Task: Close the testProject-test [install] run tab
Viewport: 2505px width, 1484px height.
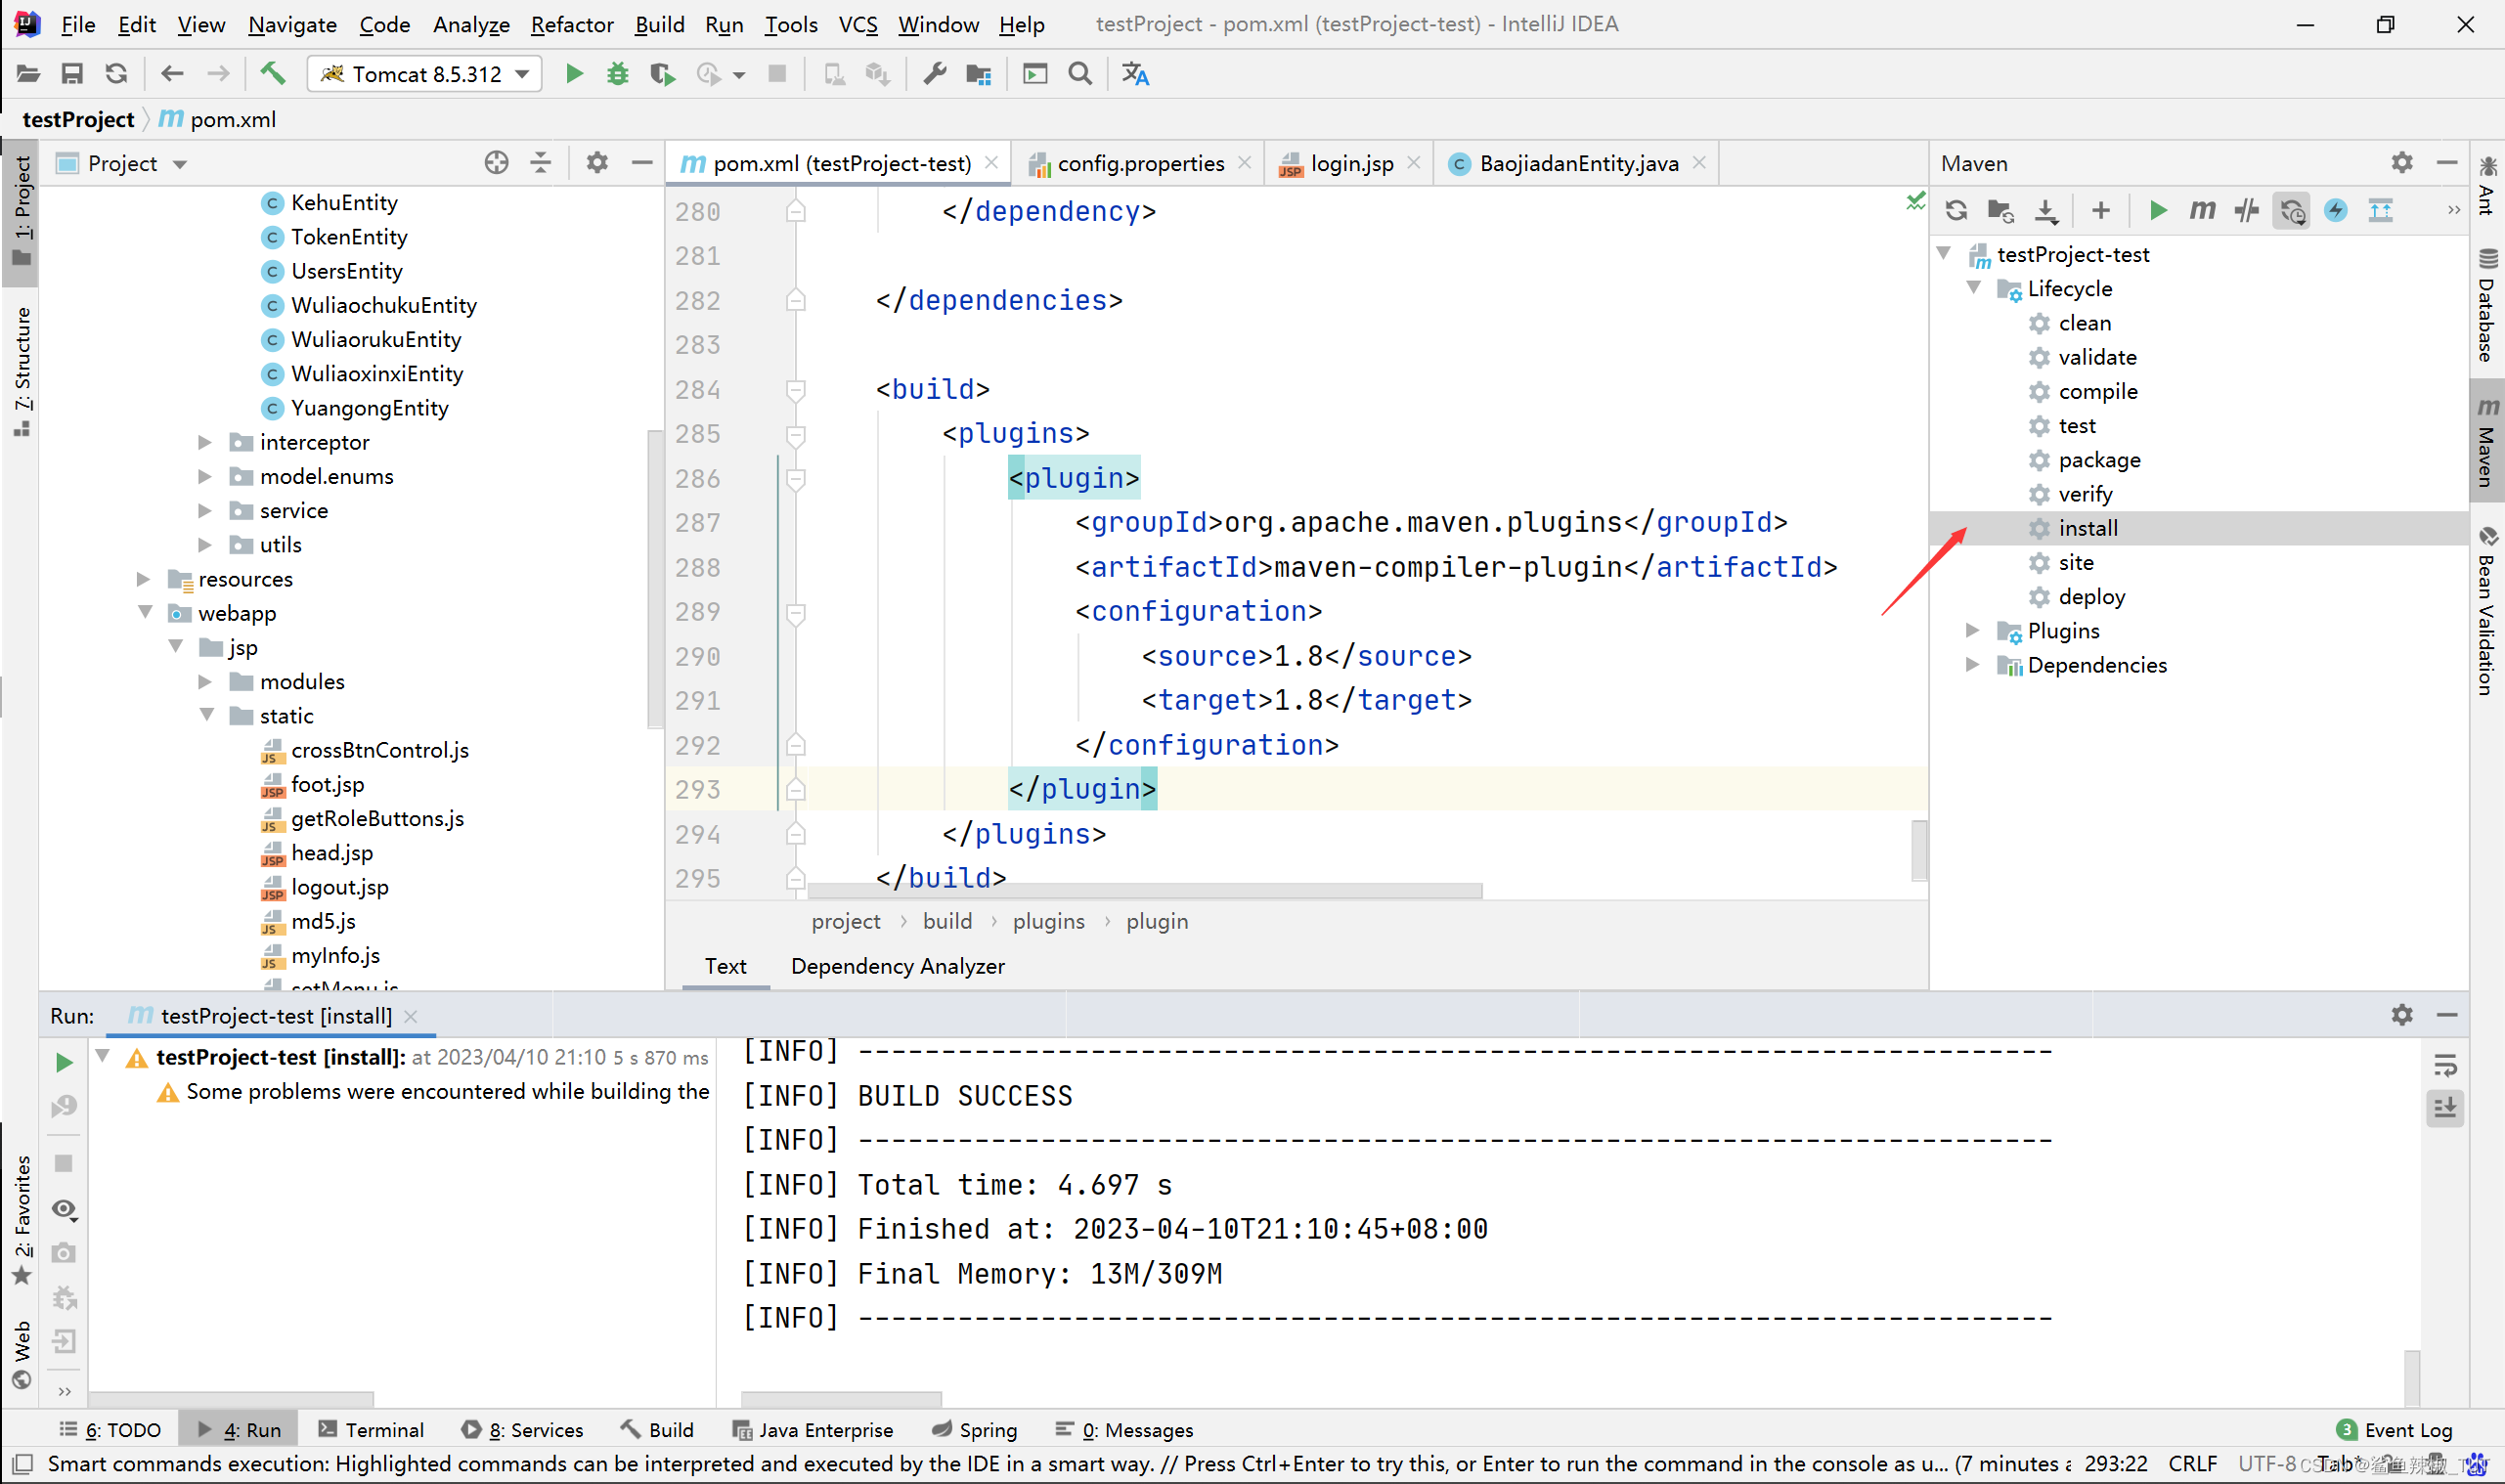Action: 411,1016
